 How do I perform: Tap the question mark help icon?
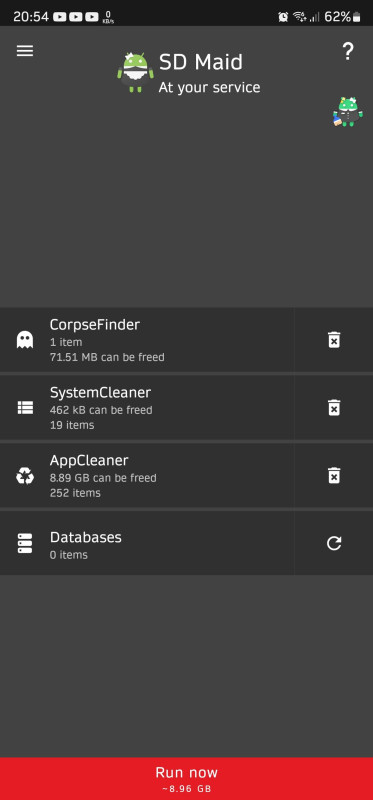pos(347,52)
